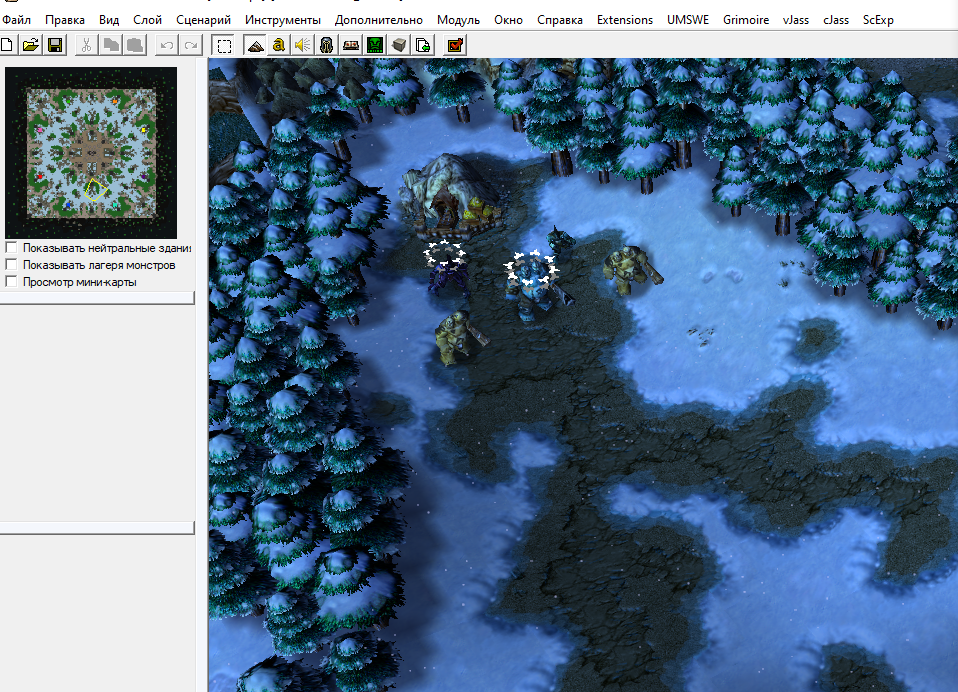Redo the last undone action
Image resolution: width=958 pixels, height=692 pixels.
(191, 45)
